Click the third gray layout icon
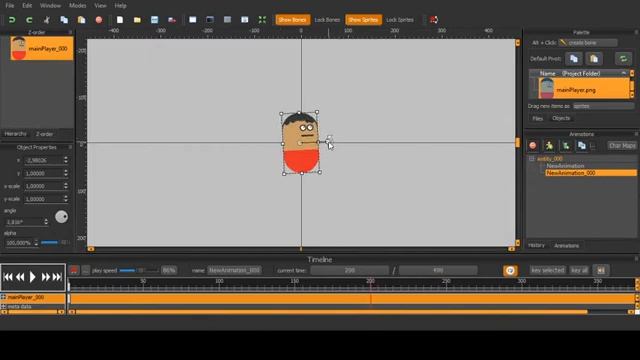The image size is (640, 360). pyautogui.click(x=227, y=20)
